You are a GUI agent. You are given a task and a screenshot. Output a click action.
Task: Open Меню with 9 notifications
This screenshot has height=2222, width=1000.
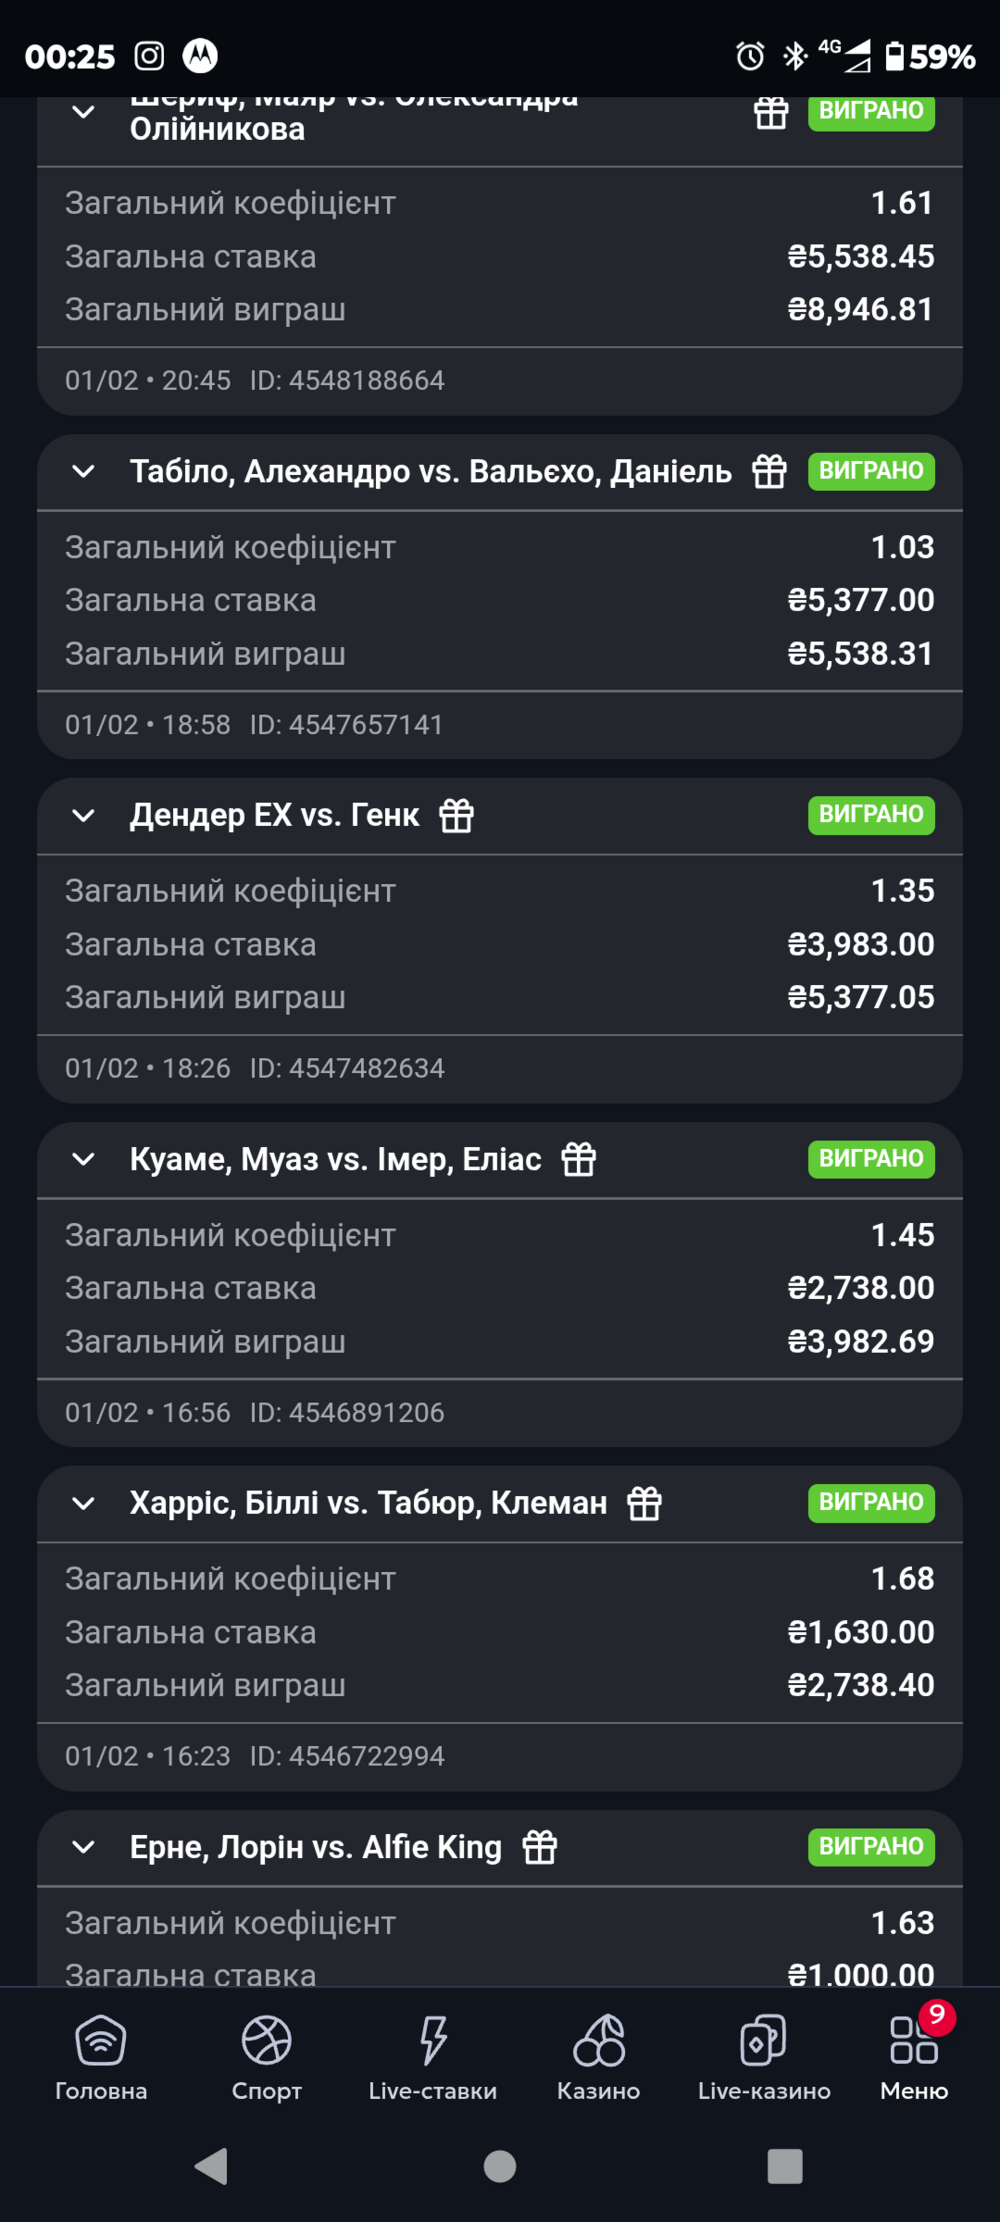pos(914,2056)
